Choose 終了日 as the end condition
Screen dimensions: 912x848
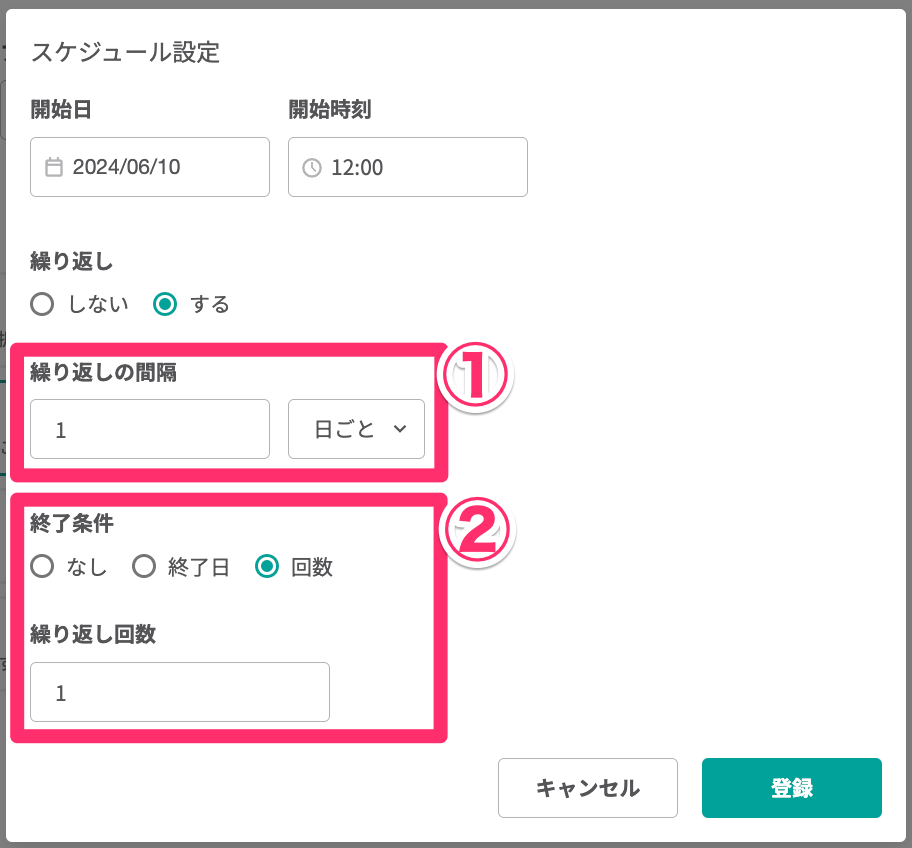[x=145, y=567]
